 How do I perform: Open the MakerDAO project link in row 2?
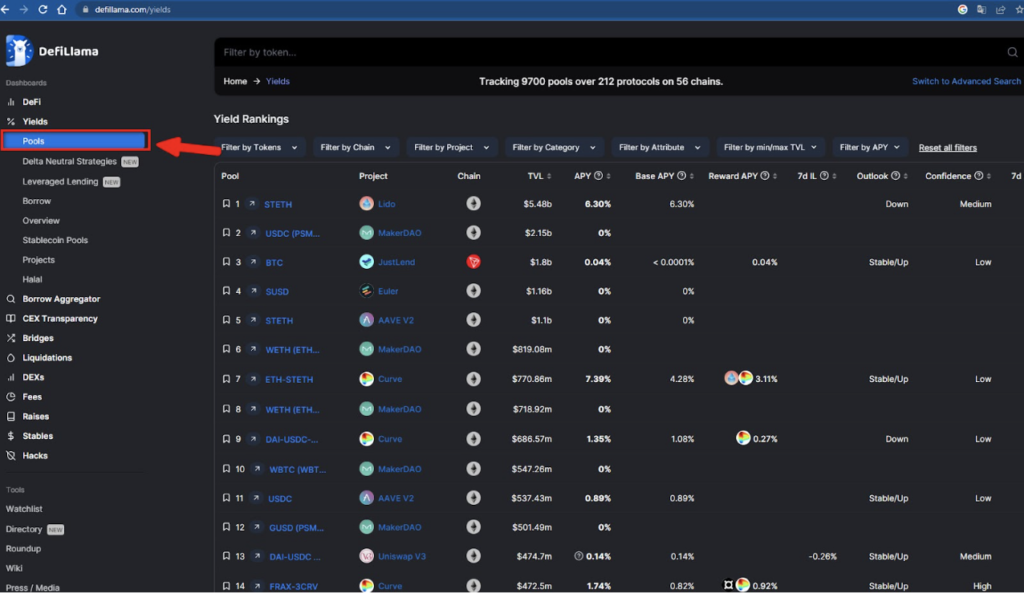pos(400,233)
